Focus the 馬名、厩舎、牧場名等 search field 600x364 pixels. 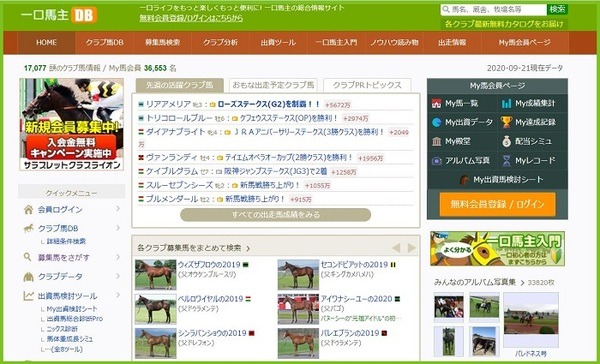click(494, 9)
